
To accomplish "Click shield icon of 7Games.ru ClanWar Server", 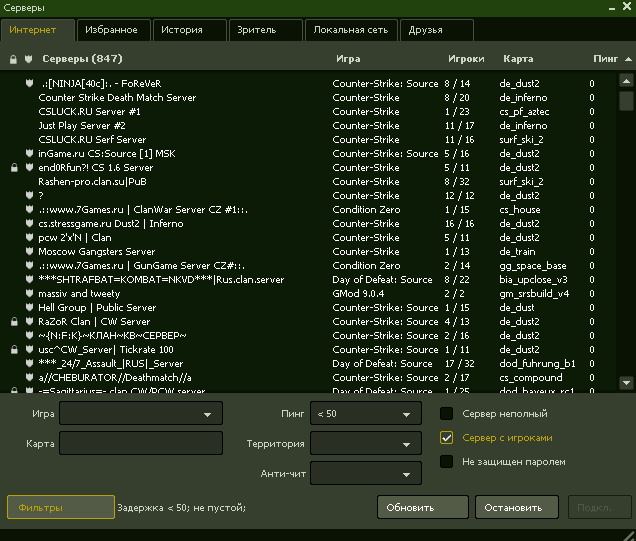I will [29, 209].
